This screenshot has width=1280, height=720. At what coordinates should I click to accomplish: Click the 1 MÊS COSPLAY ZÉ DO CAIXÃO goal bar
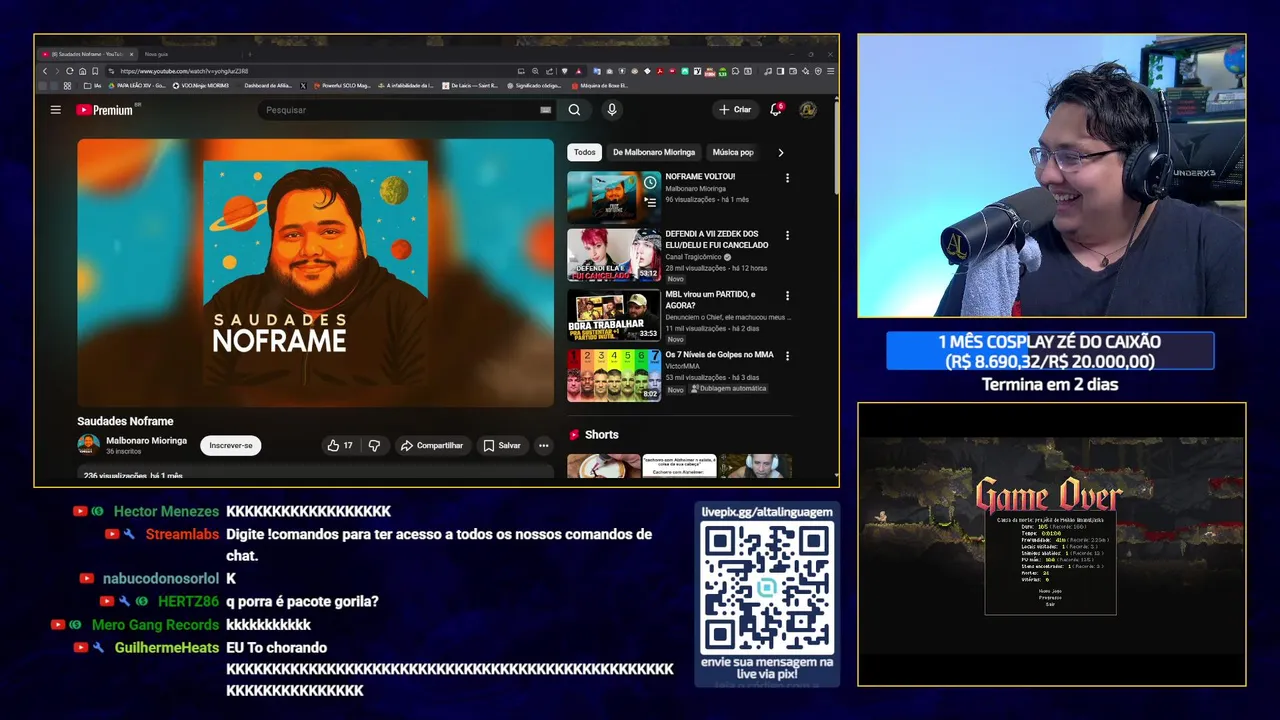(x=1050, y=351)
